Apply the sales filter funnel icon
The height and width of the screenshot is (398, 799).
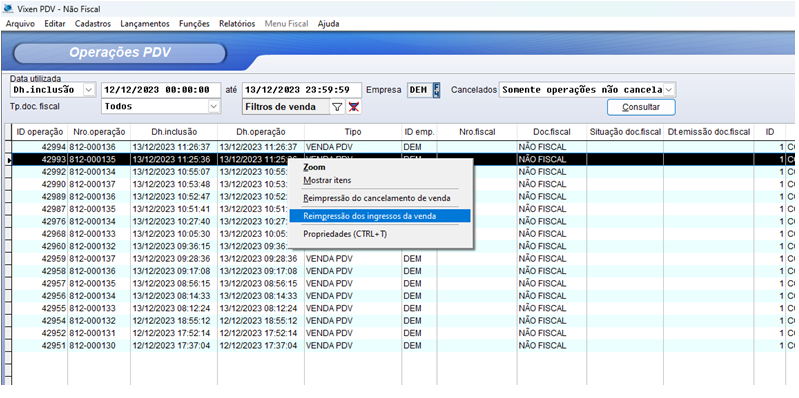coord(337,107)
